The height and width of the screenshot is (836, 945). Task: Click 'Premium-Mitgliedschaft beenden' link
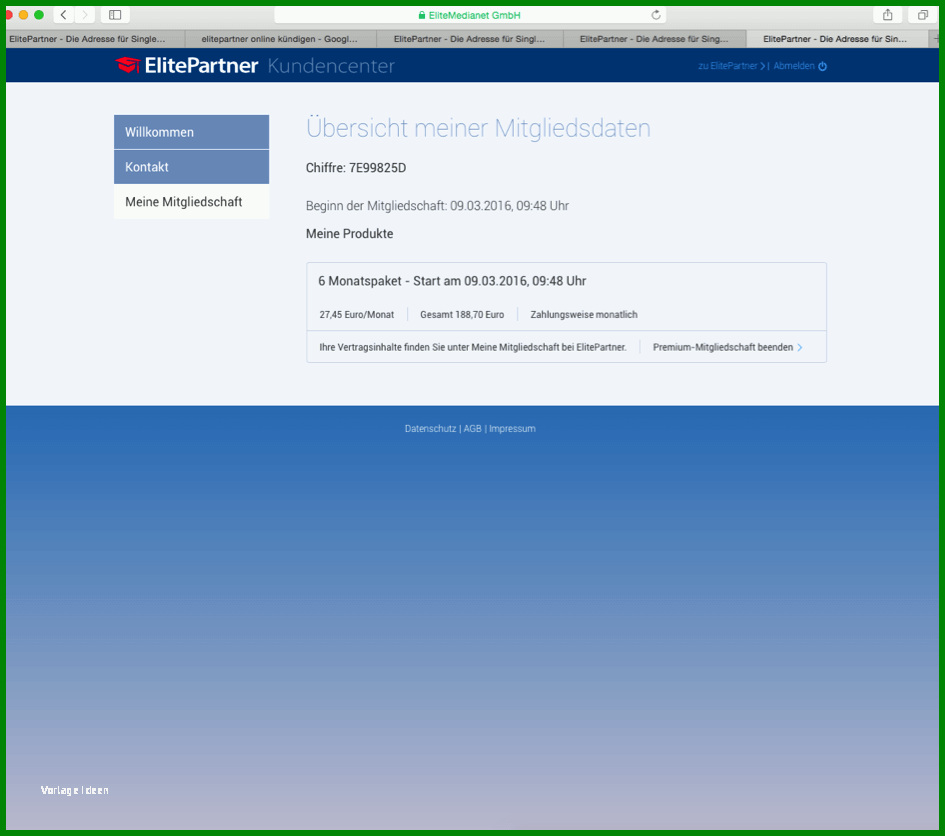pyautogui.click(x=723, y=347)
